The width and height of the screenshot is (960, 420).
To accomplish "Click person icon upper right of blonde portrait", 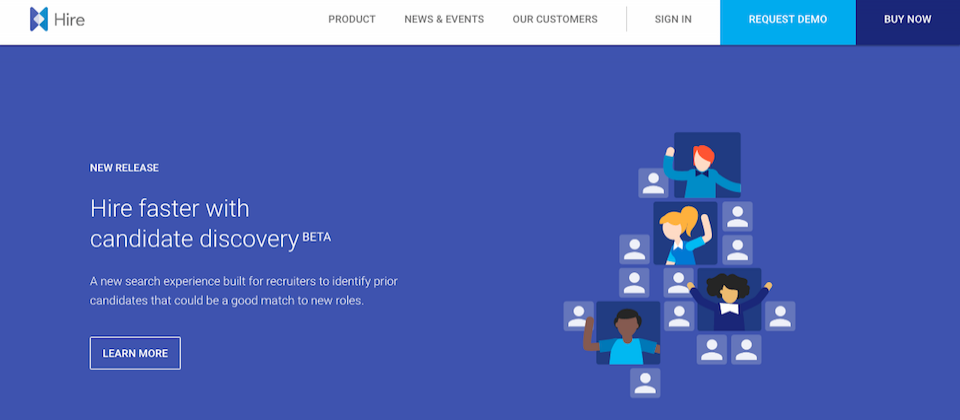I will 737,217.
